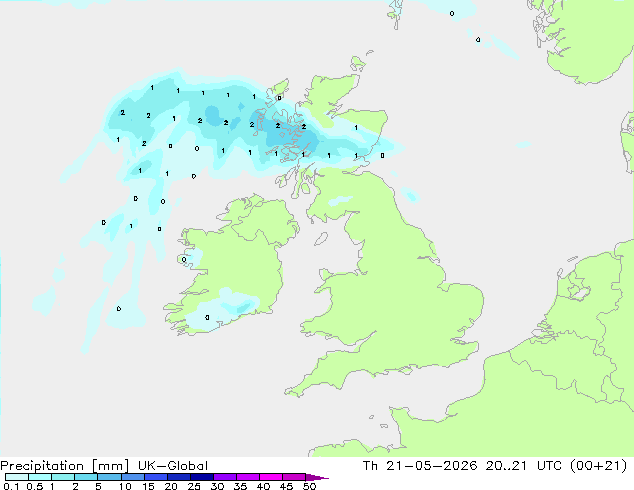Click the "10" legend scale label
Viewport: 634px width, 490px height.
tap(125, 486)
